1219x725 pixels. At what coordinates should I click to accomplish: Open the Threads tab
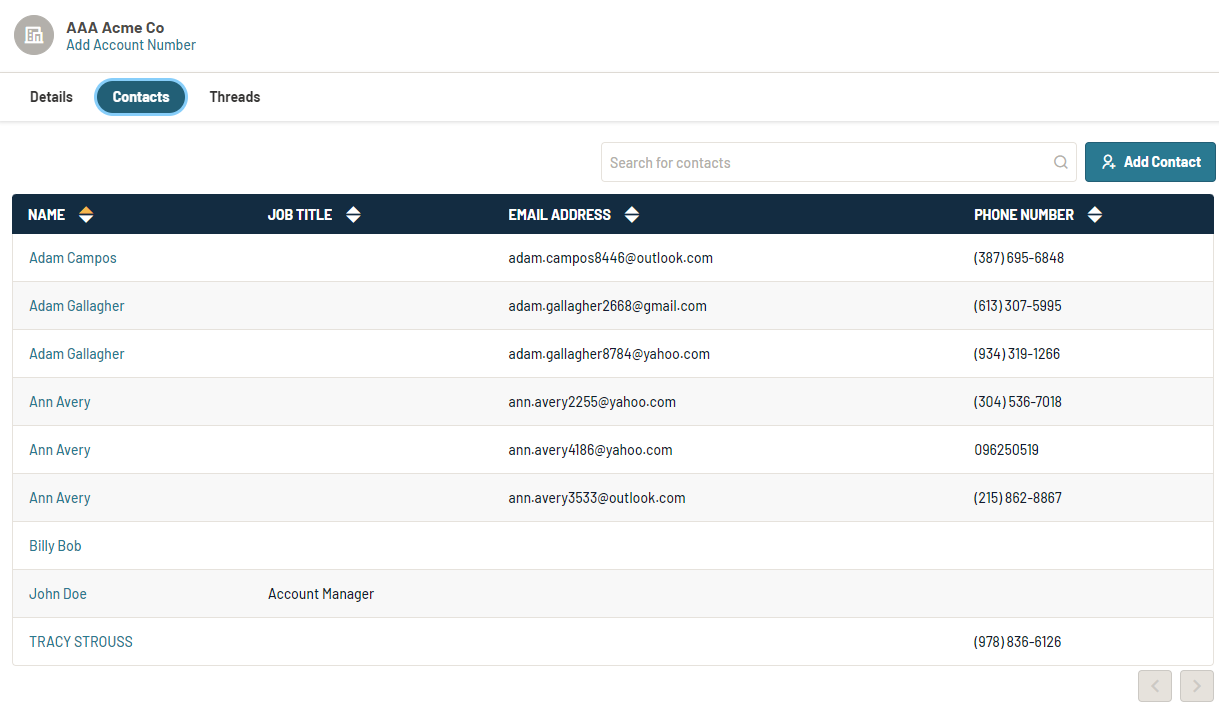point(234,96)
